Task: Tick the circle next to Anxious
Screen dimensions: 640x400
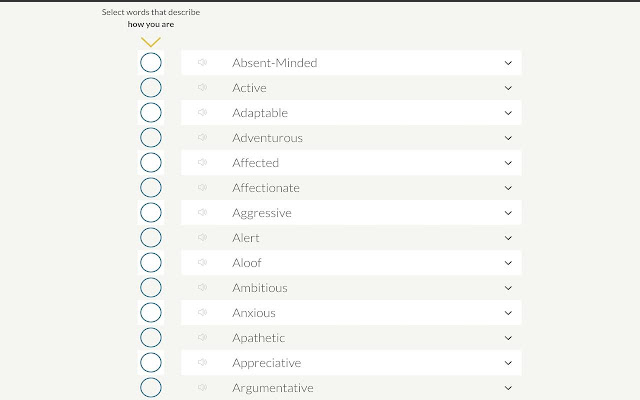Action: (x=151, y=313)
